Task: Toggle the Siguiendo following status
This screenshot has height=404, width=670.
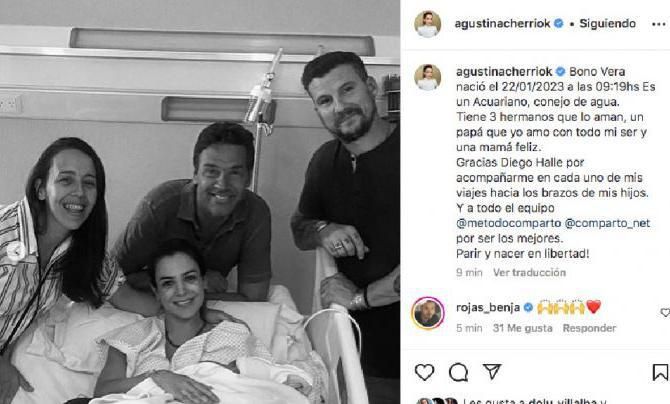Action: [x=607, y=24]
